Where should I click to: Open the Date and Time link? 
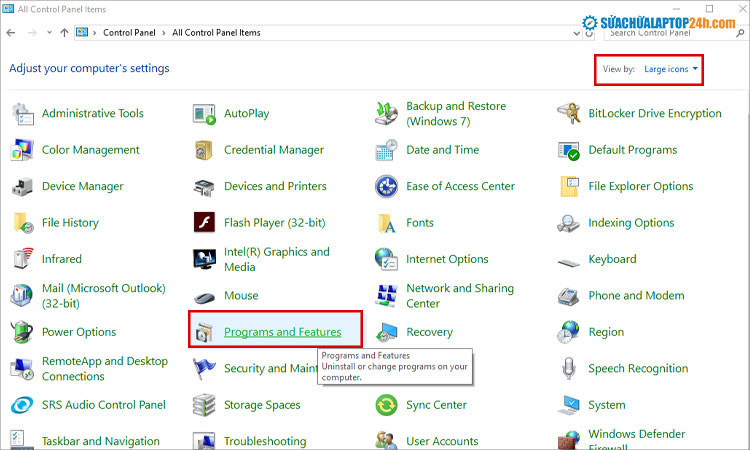[442, 150]
